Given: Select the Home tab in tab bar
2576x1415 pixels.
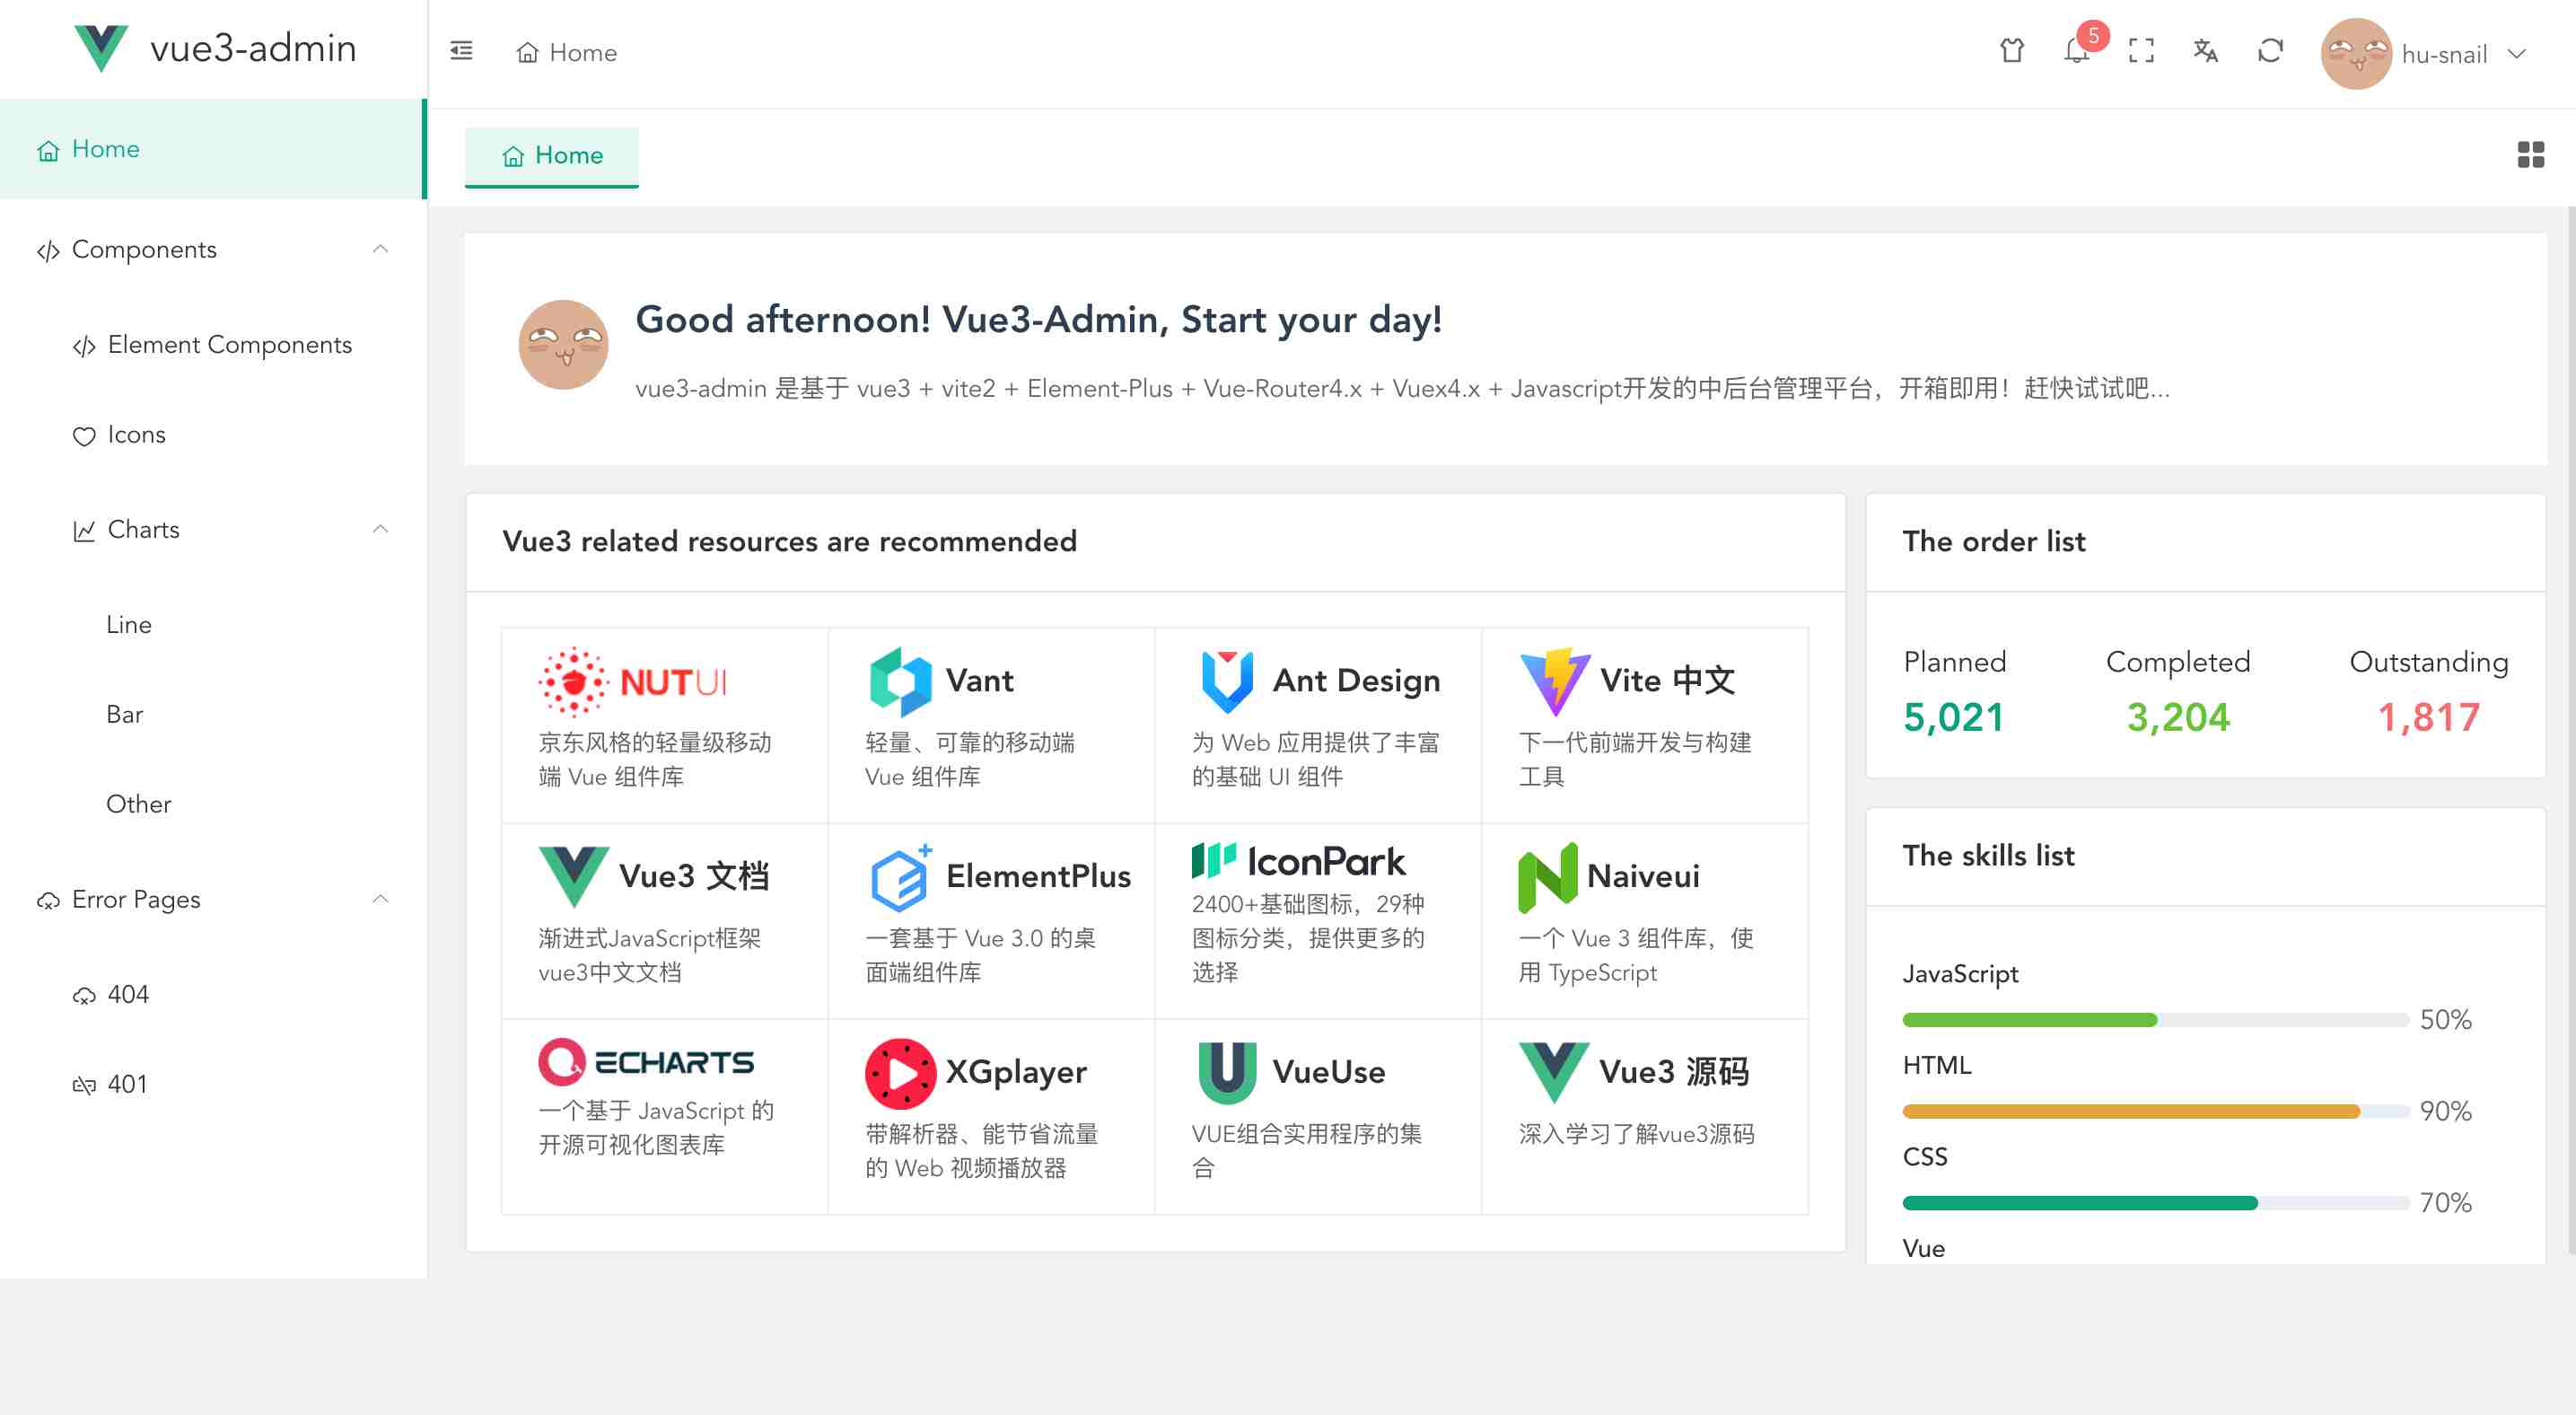Looking at the screenshot, I should pos(552,156).
